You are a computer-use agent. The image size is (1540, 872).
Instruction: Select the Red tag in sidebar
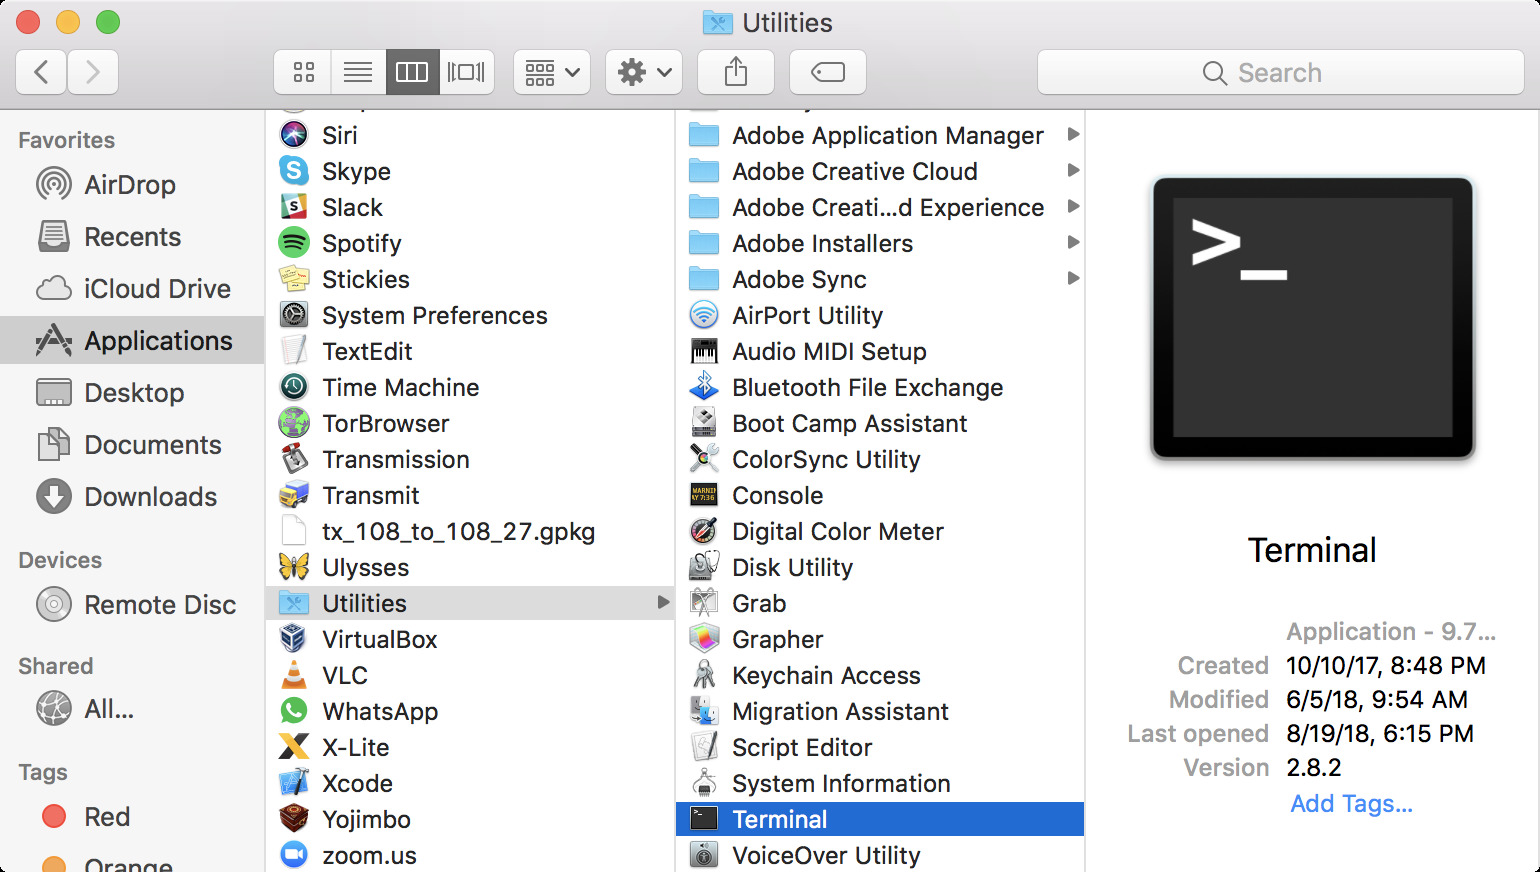tap(106, 817)
